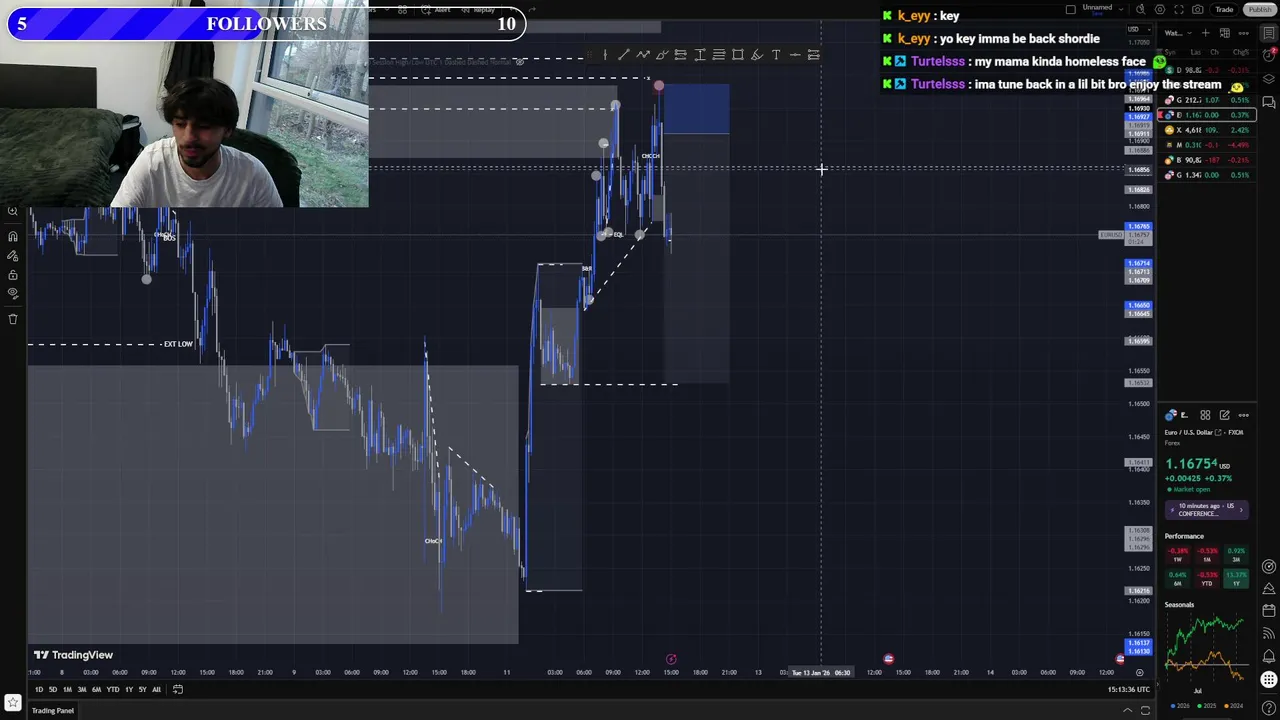Sort watchlist by Chg% column header
The image size is (1280, 720).
(x=1241, y=52)
